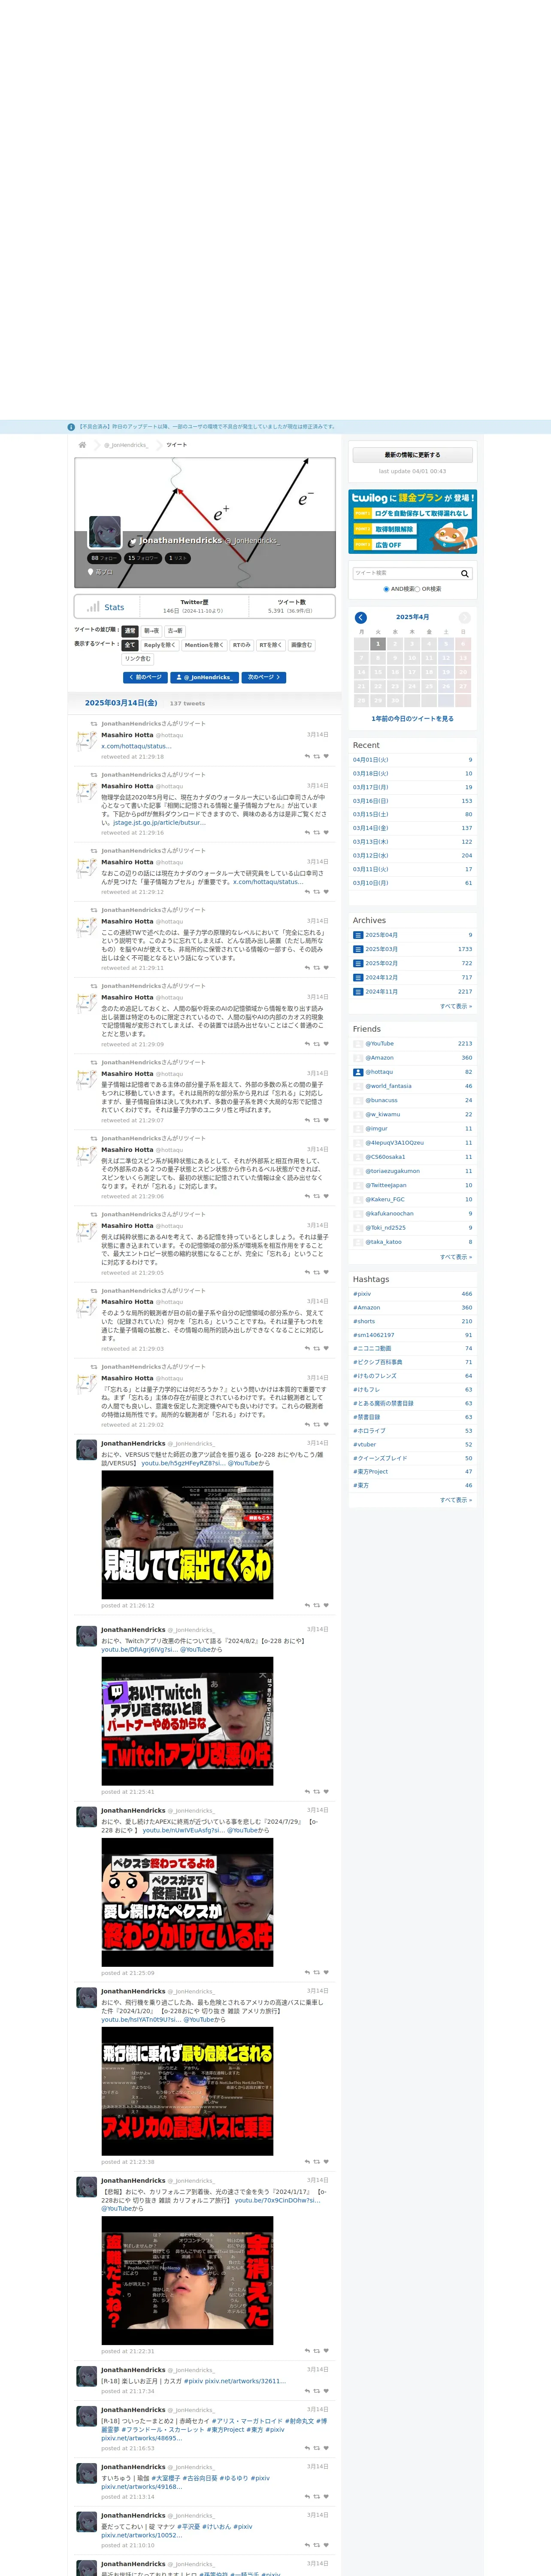Select 通常 tweet sort order
The image size is (551, 2576).
coord(130,631)
